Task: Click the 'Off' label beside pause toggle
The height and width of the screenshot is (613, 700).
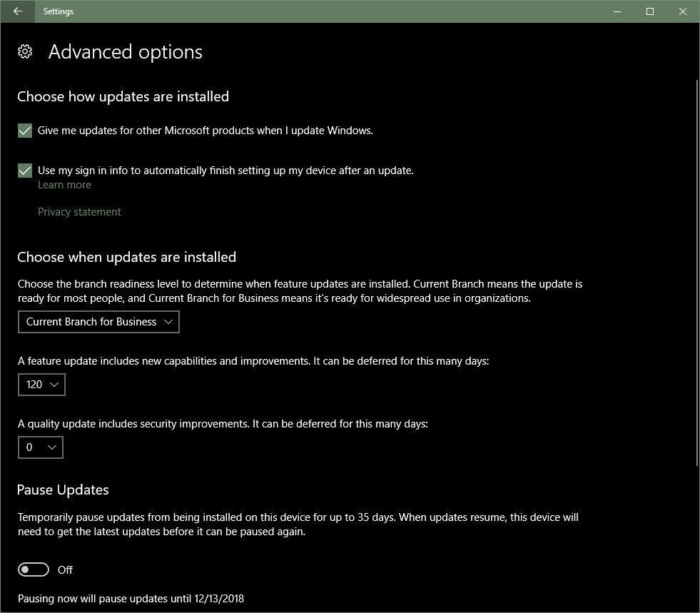Action: click(65, 570)
